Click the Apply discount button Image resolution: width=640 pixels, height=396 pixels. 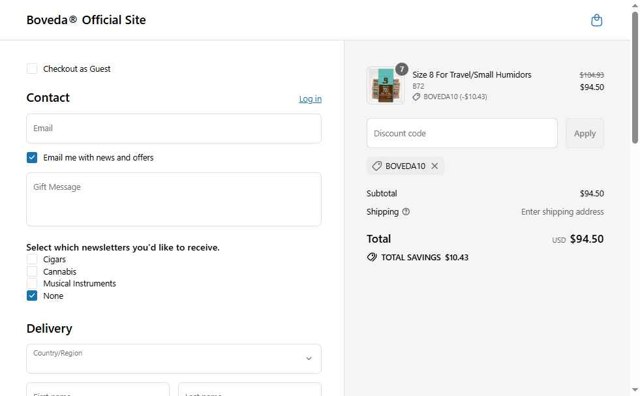point(584,133)
